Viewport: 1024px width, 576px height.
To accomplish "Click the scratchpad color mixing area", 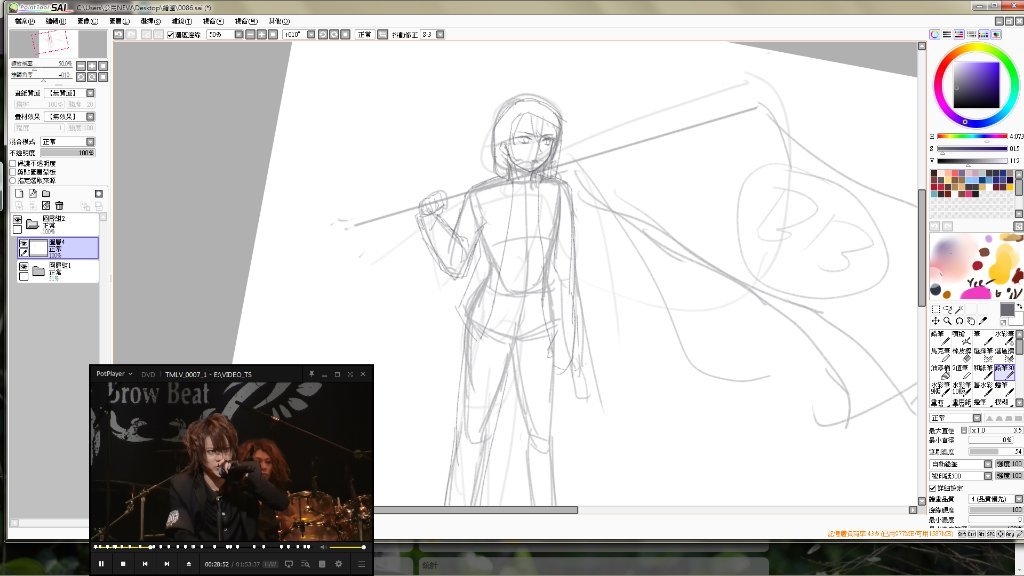I will coord(976,266).
